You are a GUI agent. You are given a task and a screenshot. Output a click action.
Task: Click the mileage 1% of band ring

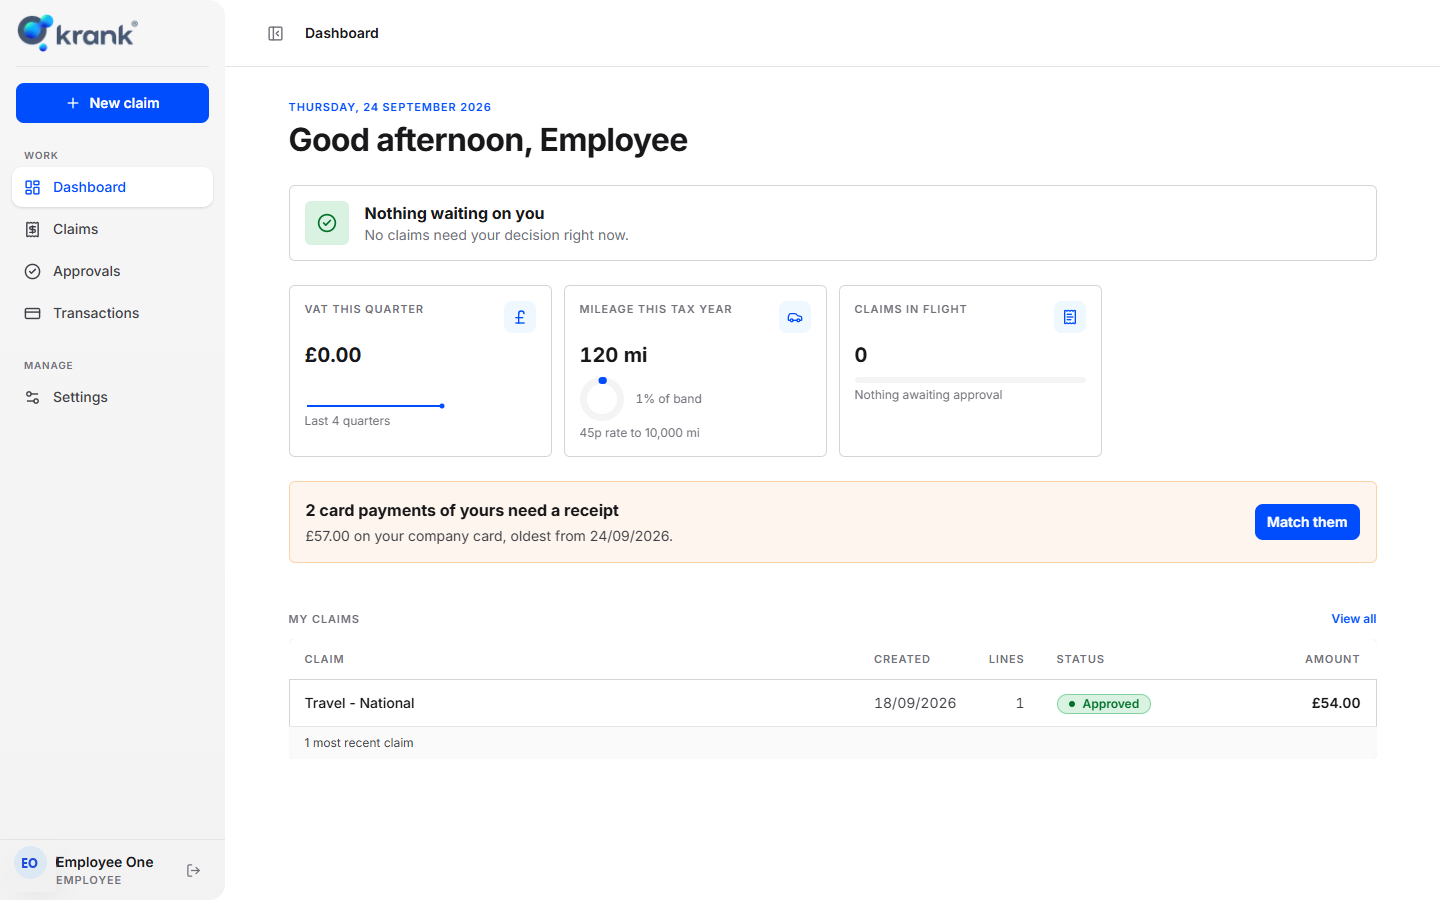[x=602, y=399]
